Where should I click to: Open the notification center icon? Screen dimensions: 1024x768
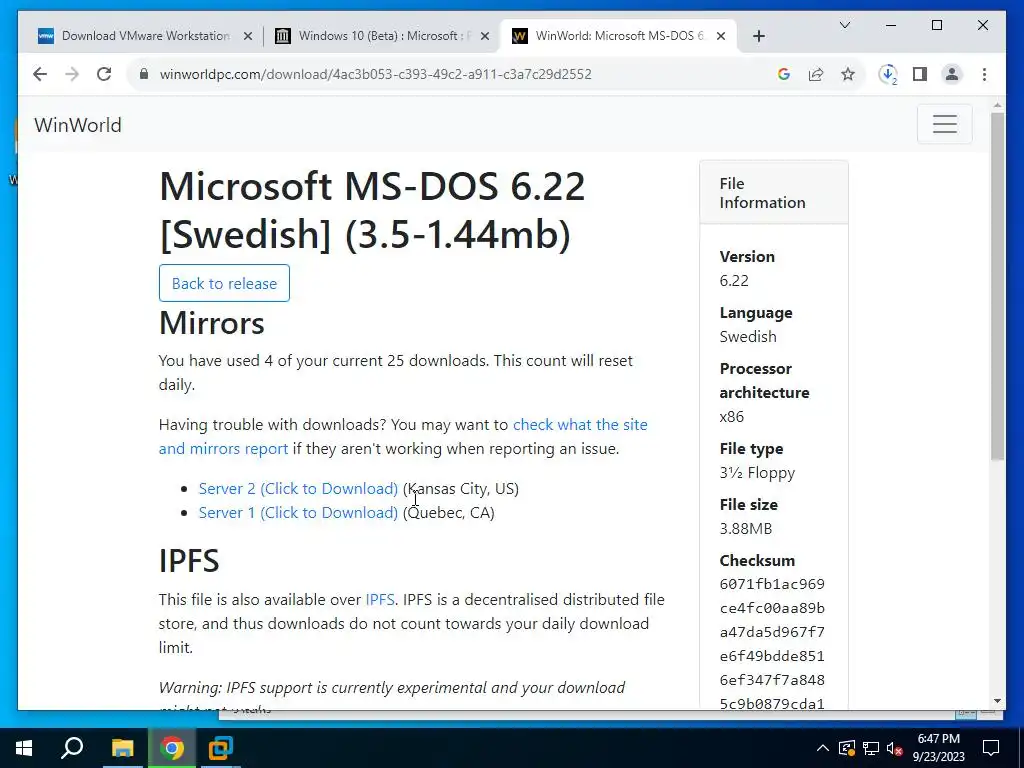click(991, 748)
